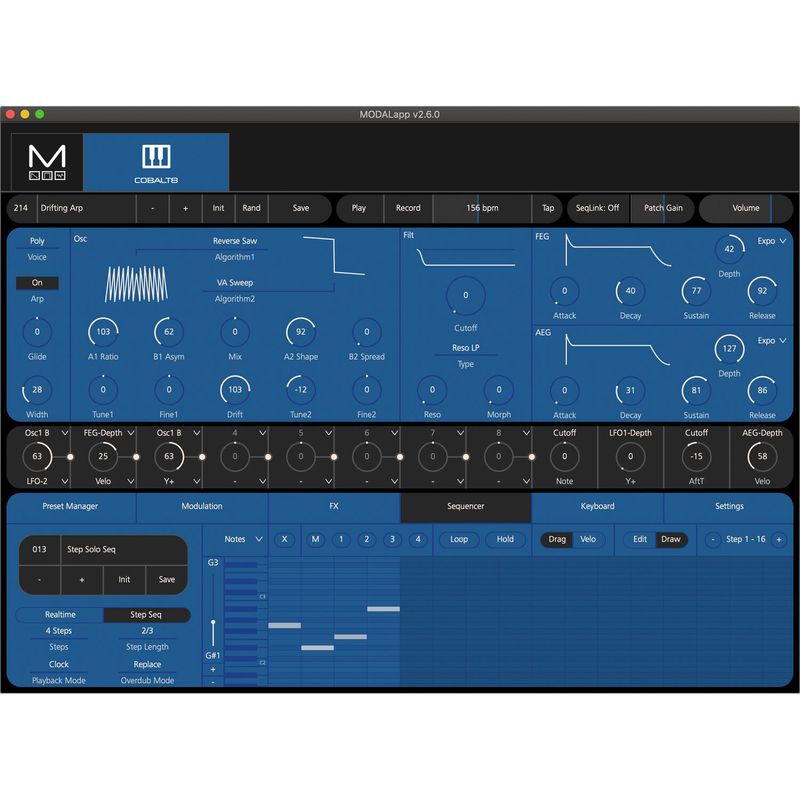This screenshot has width=800, height=800.
Task: Toggle SeqLink Off setting
Action: coord(597,208)
